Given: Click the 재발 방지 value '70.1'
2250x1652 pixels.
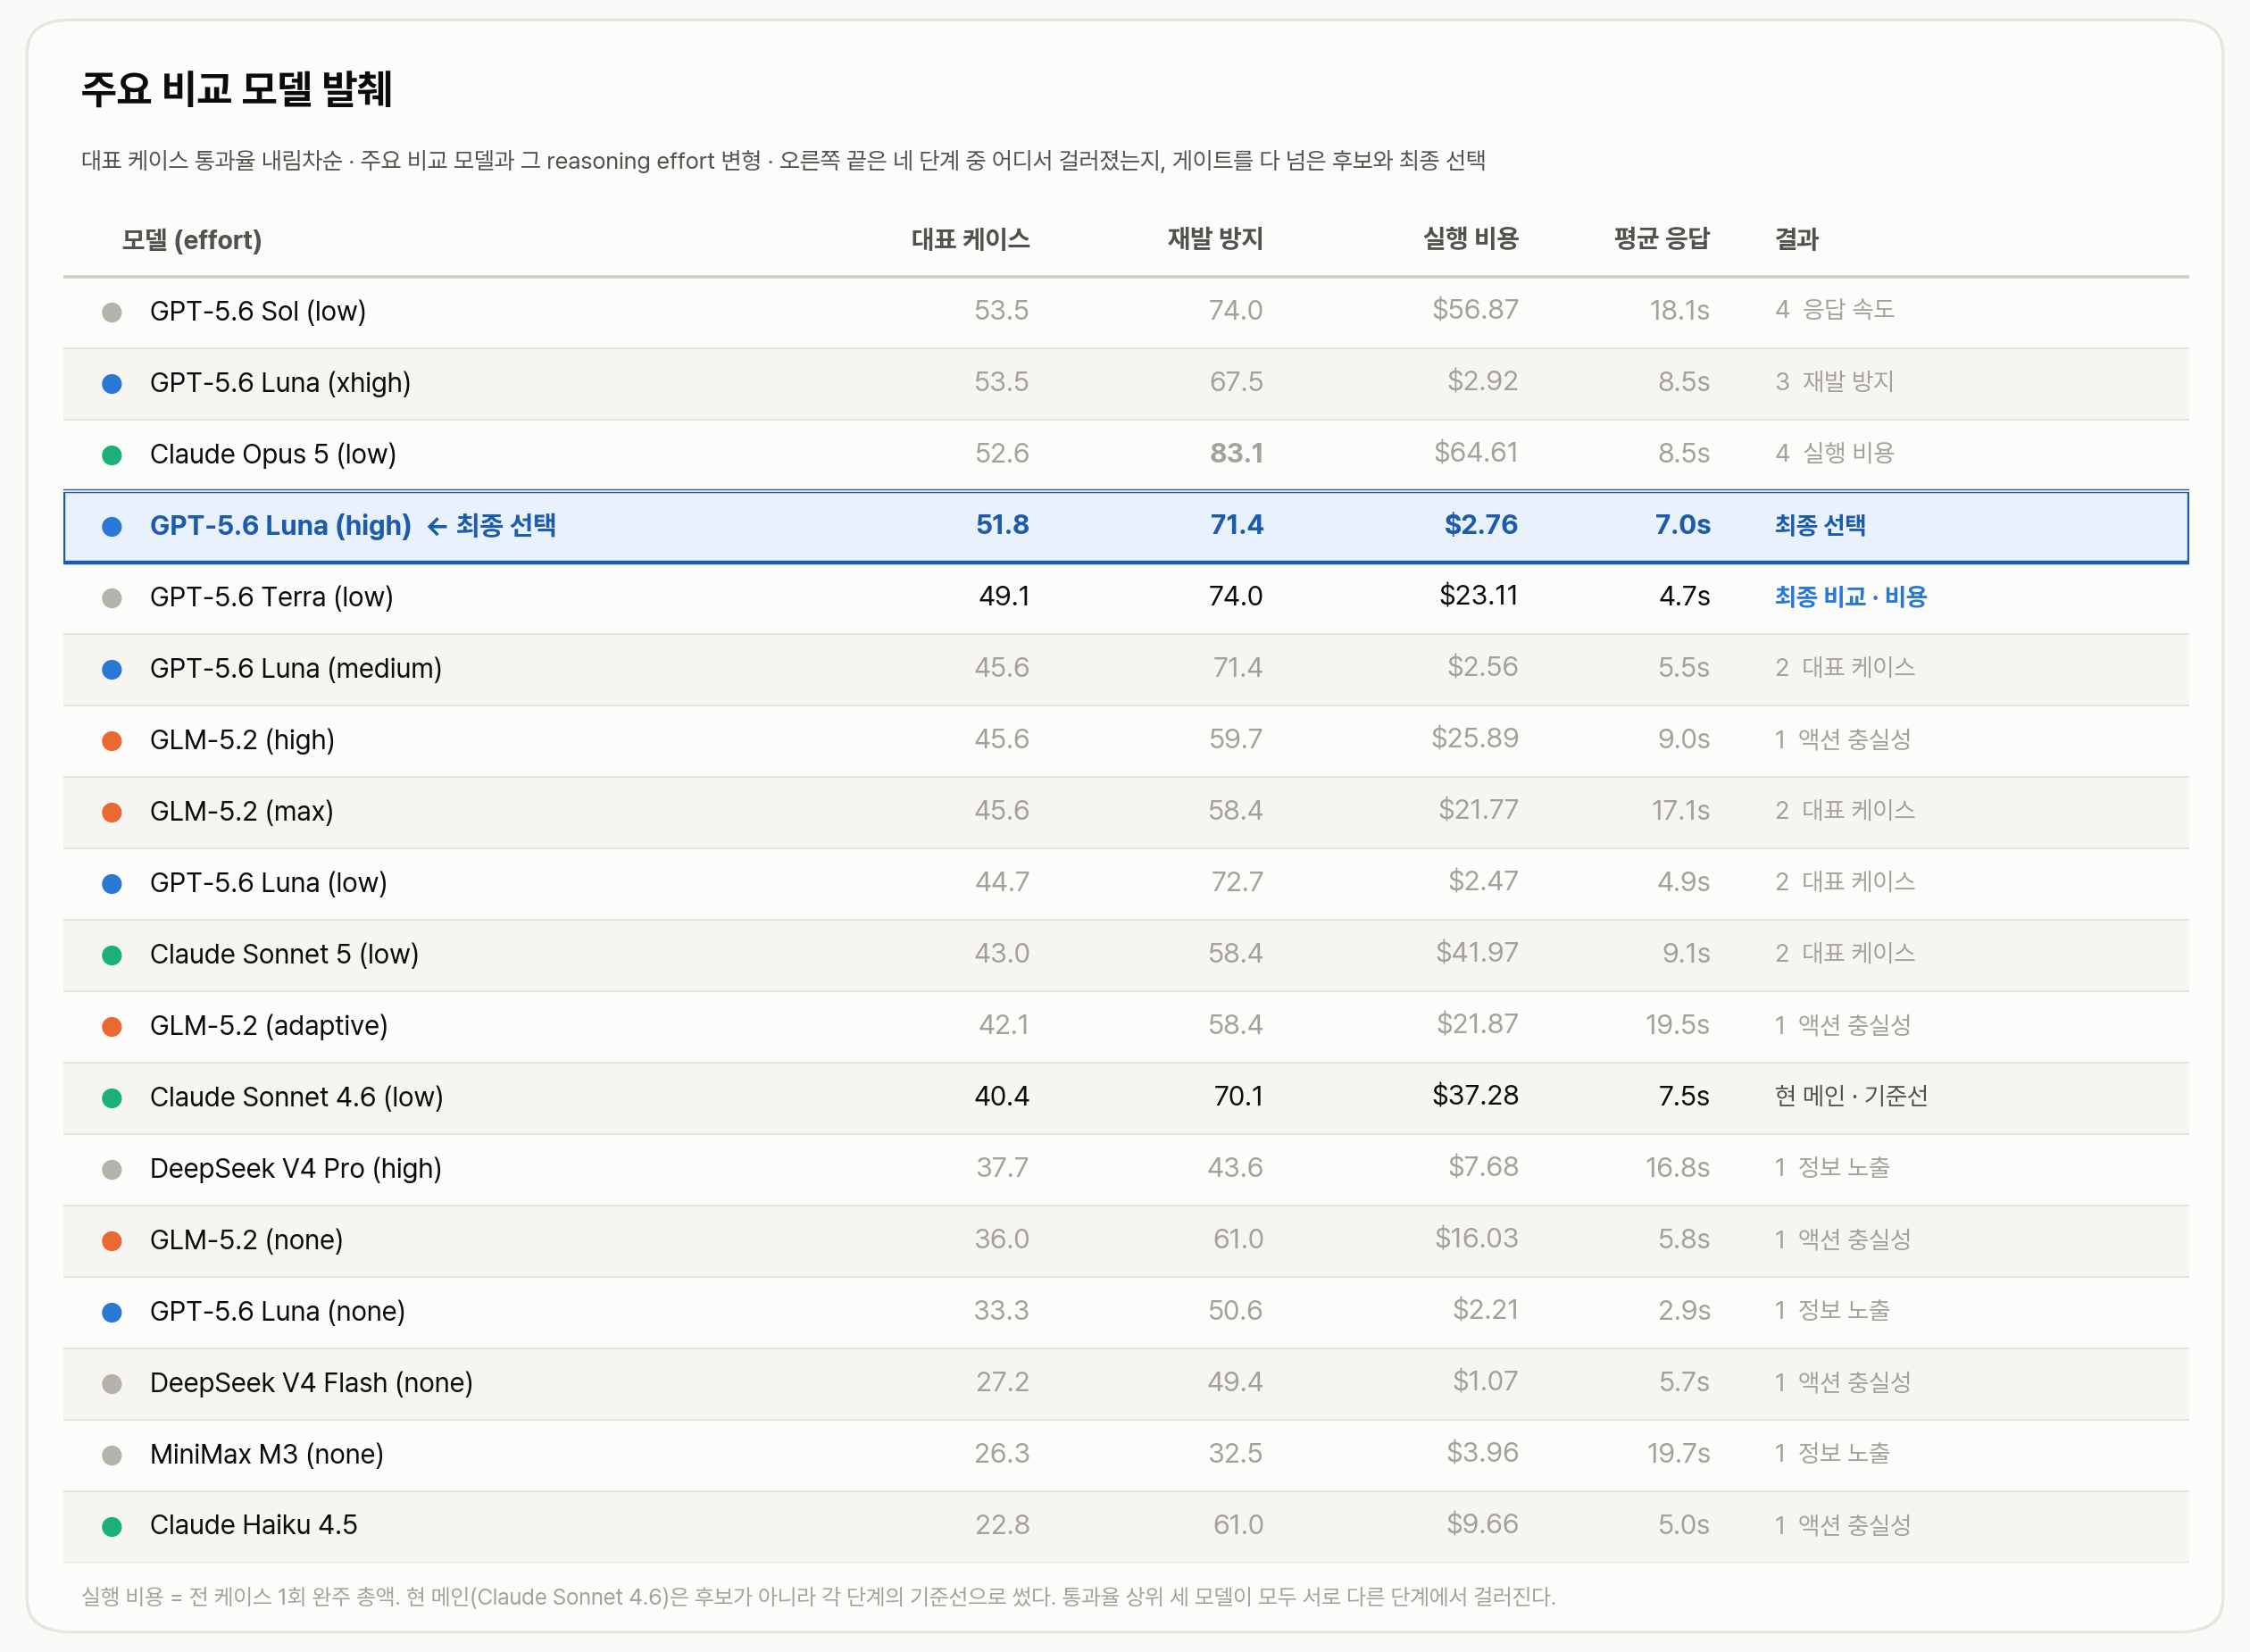Looking at the screenshot, I should [1238, 1097].
